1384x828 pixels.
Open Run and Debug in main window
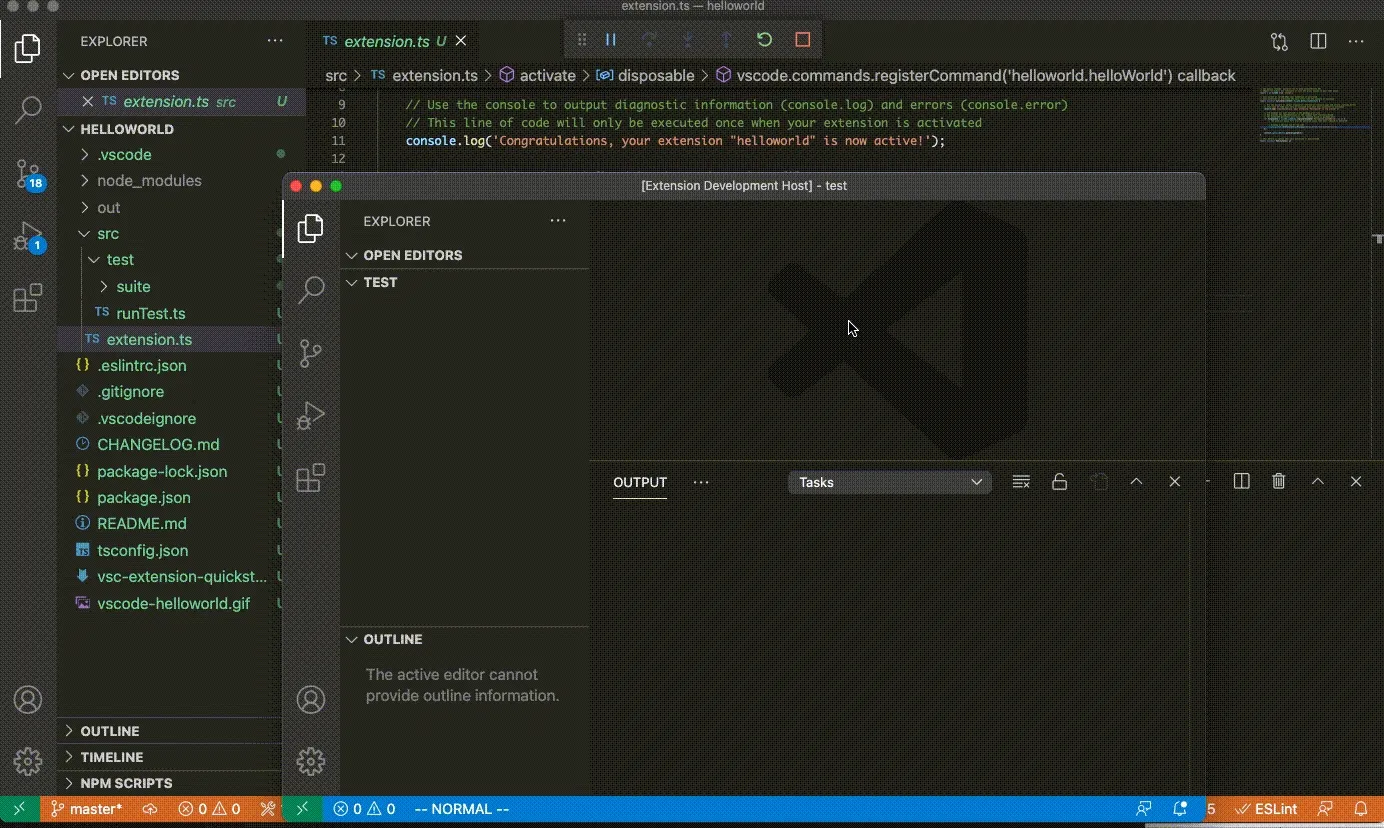[28, 237]
